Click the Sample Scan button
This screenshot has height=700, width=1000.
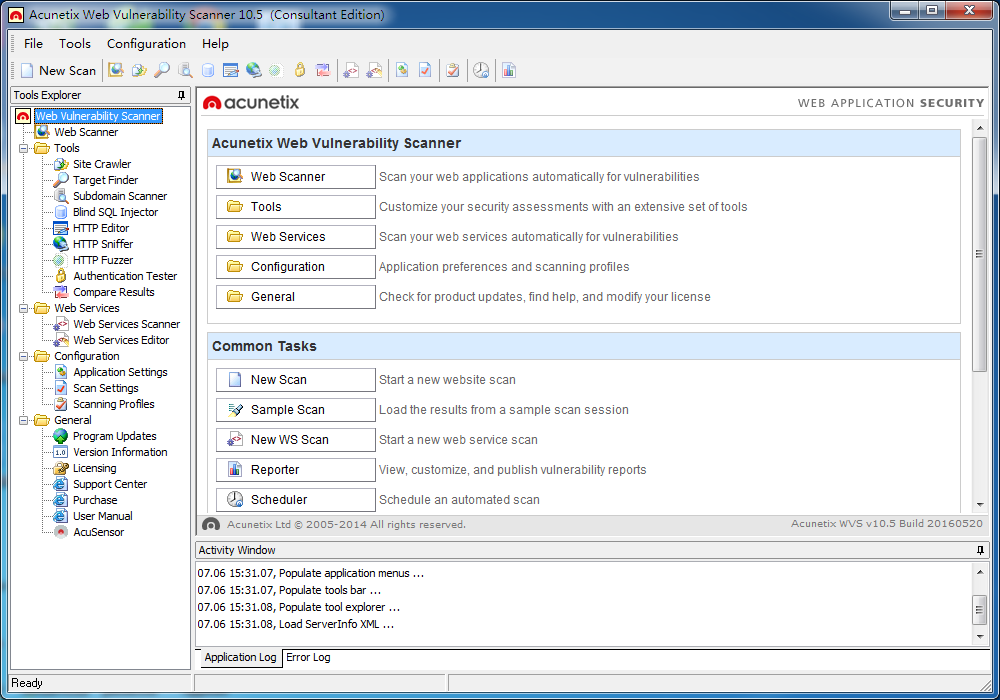point(295,409)
